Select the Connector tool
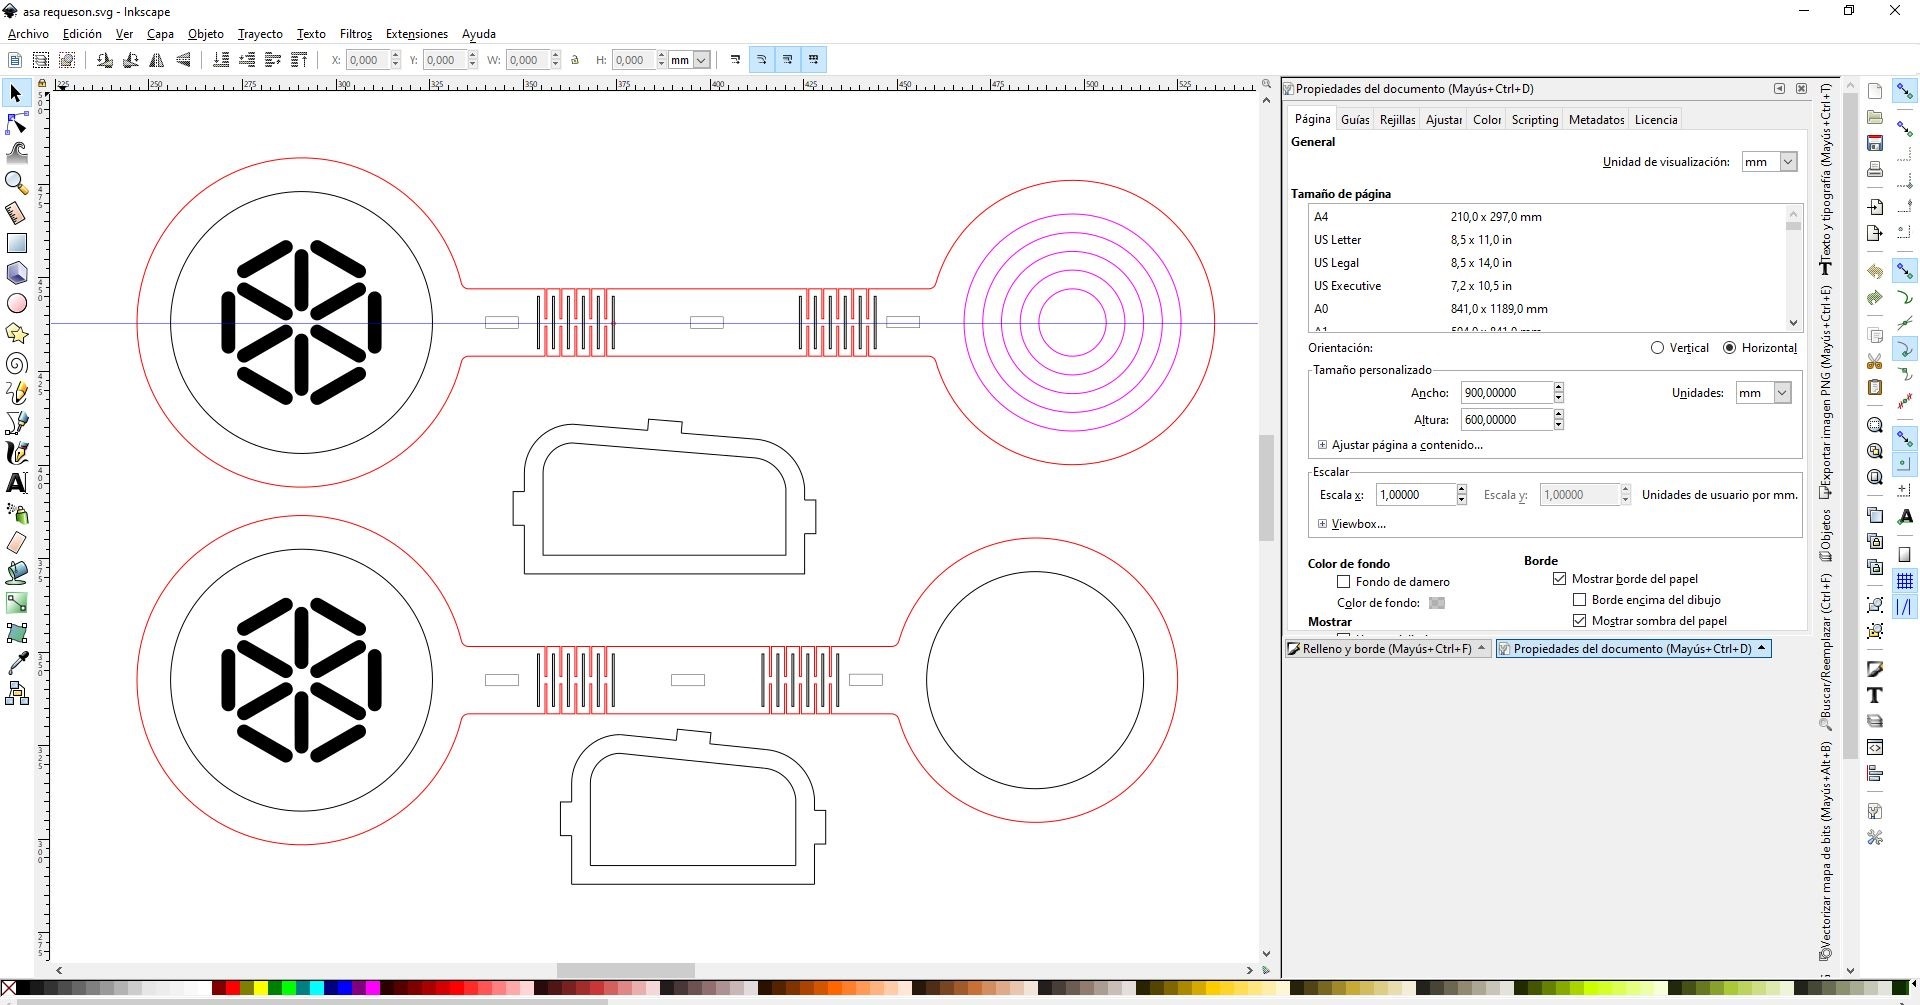The width and height of the screenshot is (1920, 1005). (16, 693)
